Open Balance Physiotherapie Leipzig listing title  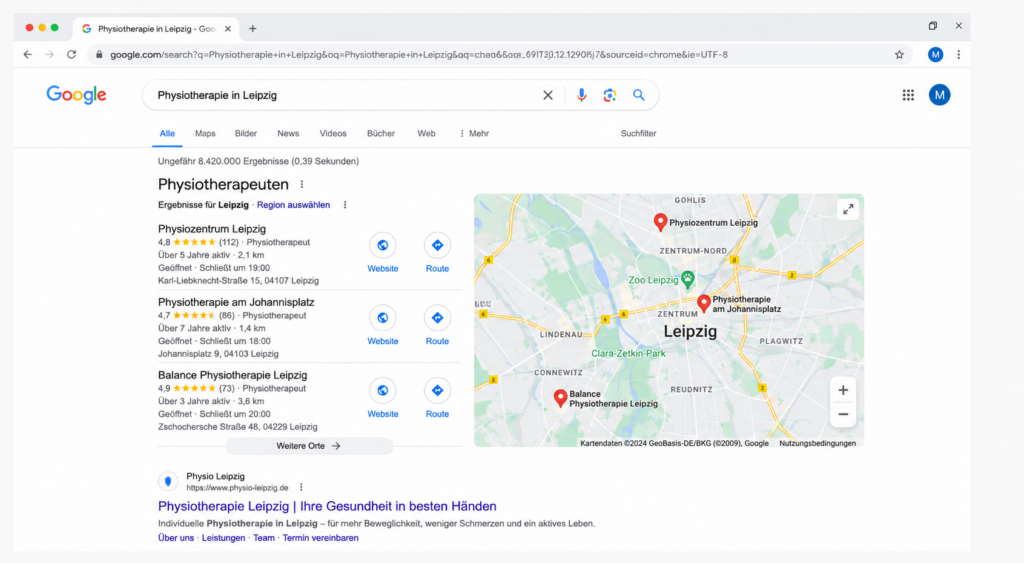coord(232,376)
